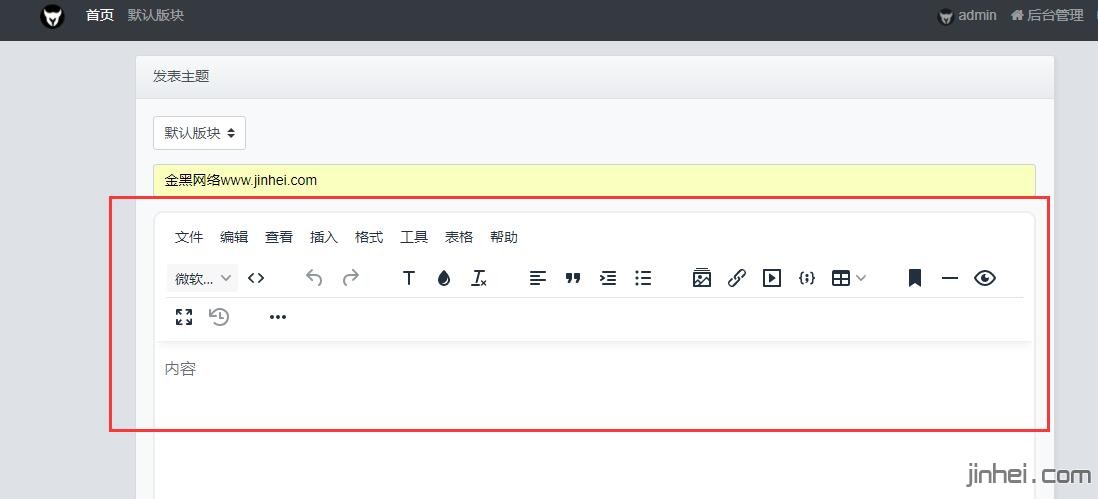The height and width of the screenshot is (499, 1098).
Task: Restore the last draft history icon
Action: 219,317
